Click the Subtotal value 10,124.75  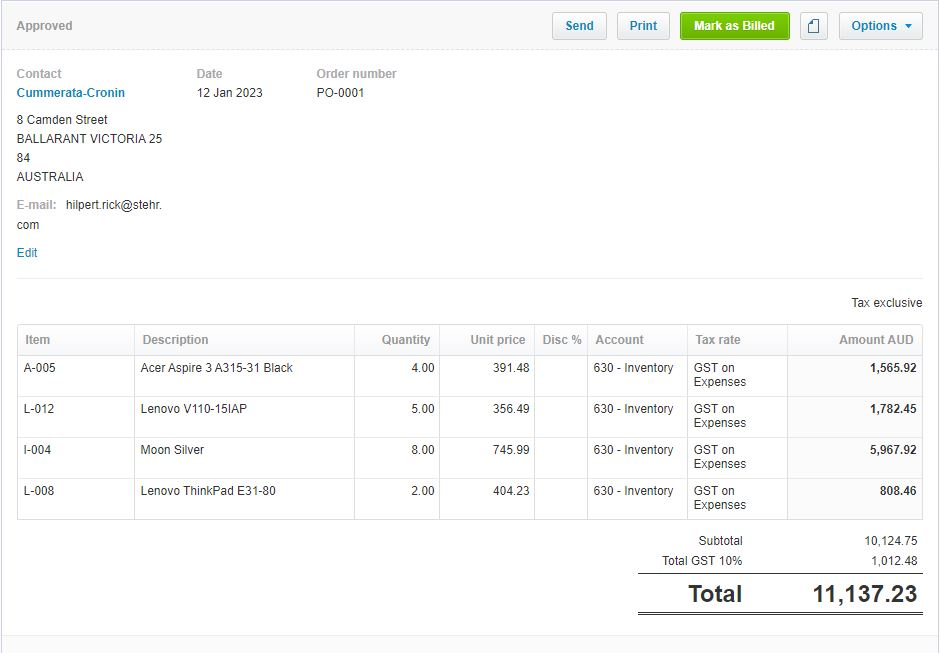(891, 540)
